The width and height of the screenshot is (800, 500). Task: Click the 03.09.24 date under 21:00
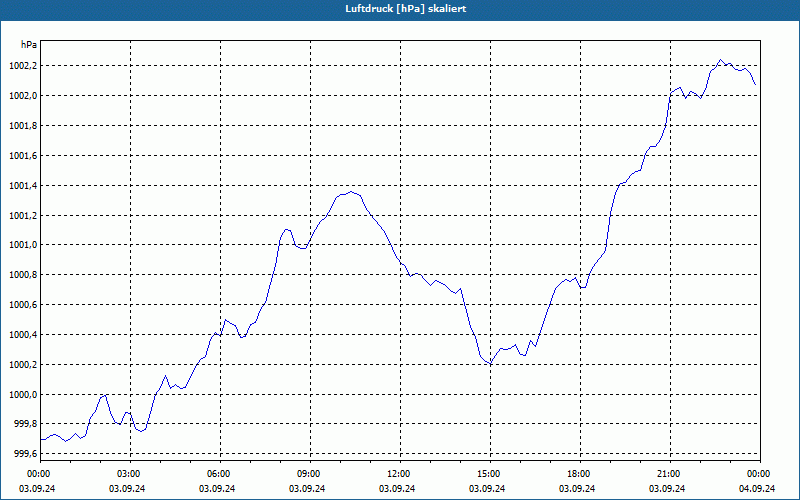tap(667, 489)
